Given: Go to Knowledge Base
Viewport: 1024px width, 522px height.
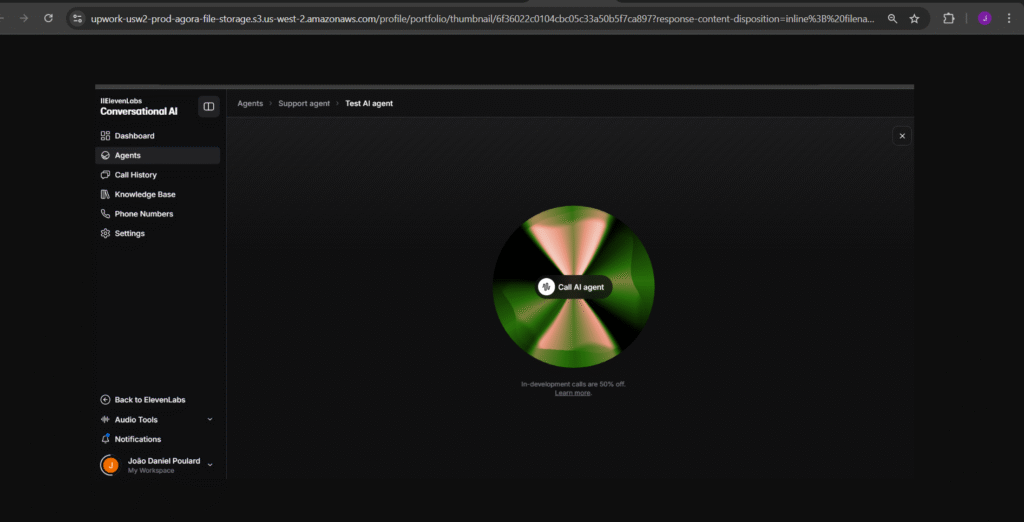Looking at the screenshot, I should click(144, 195).
